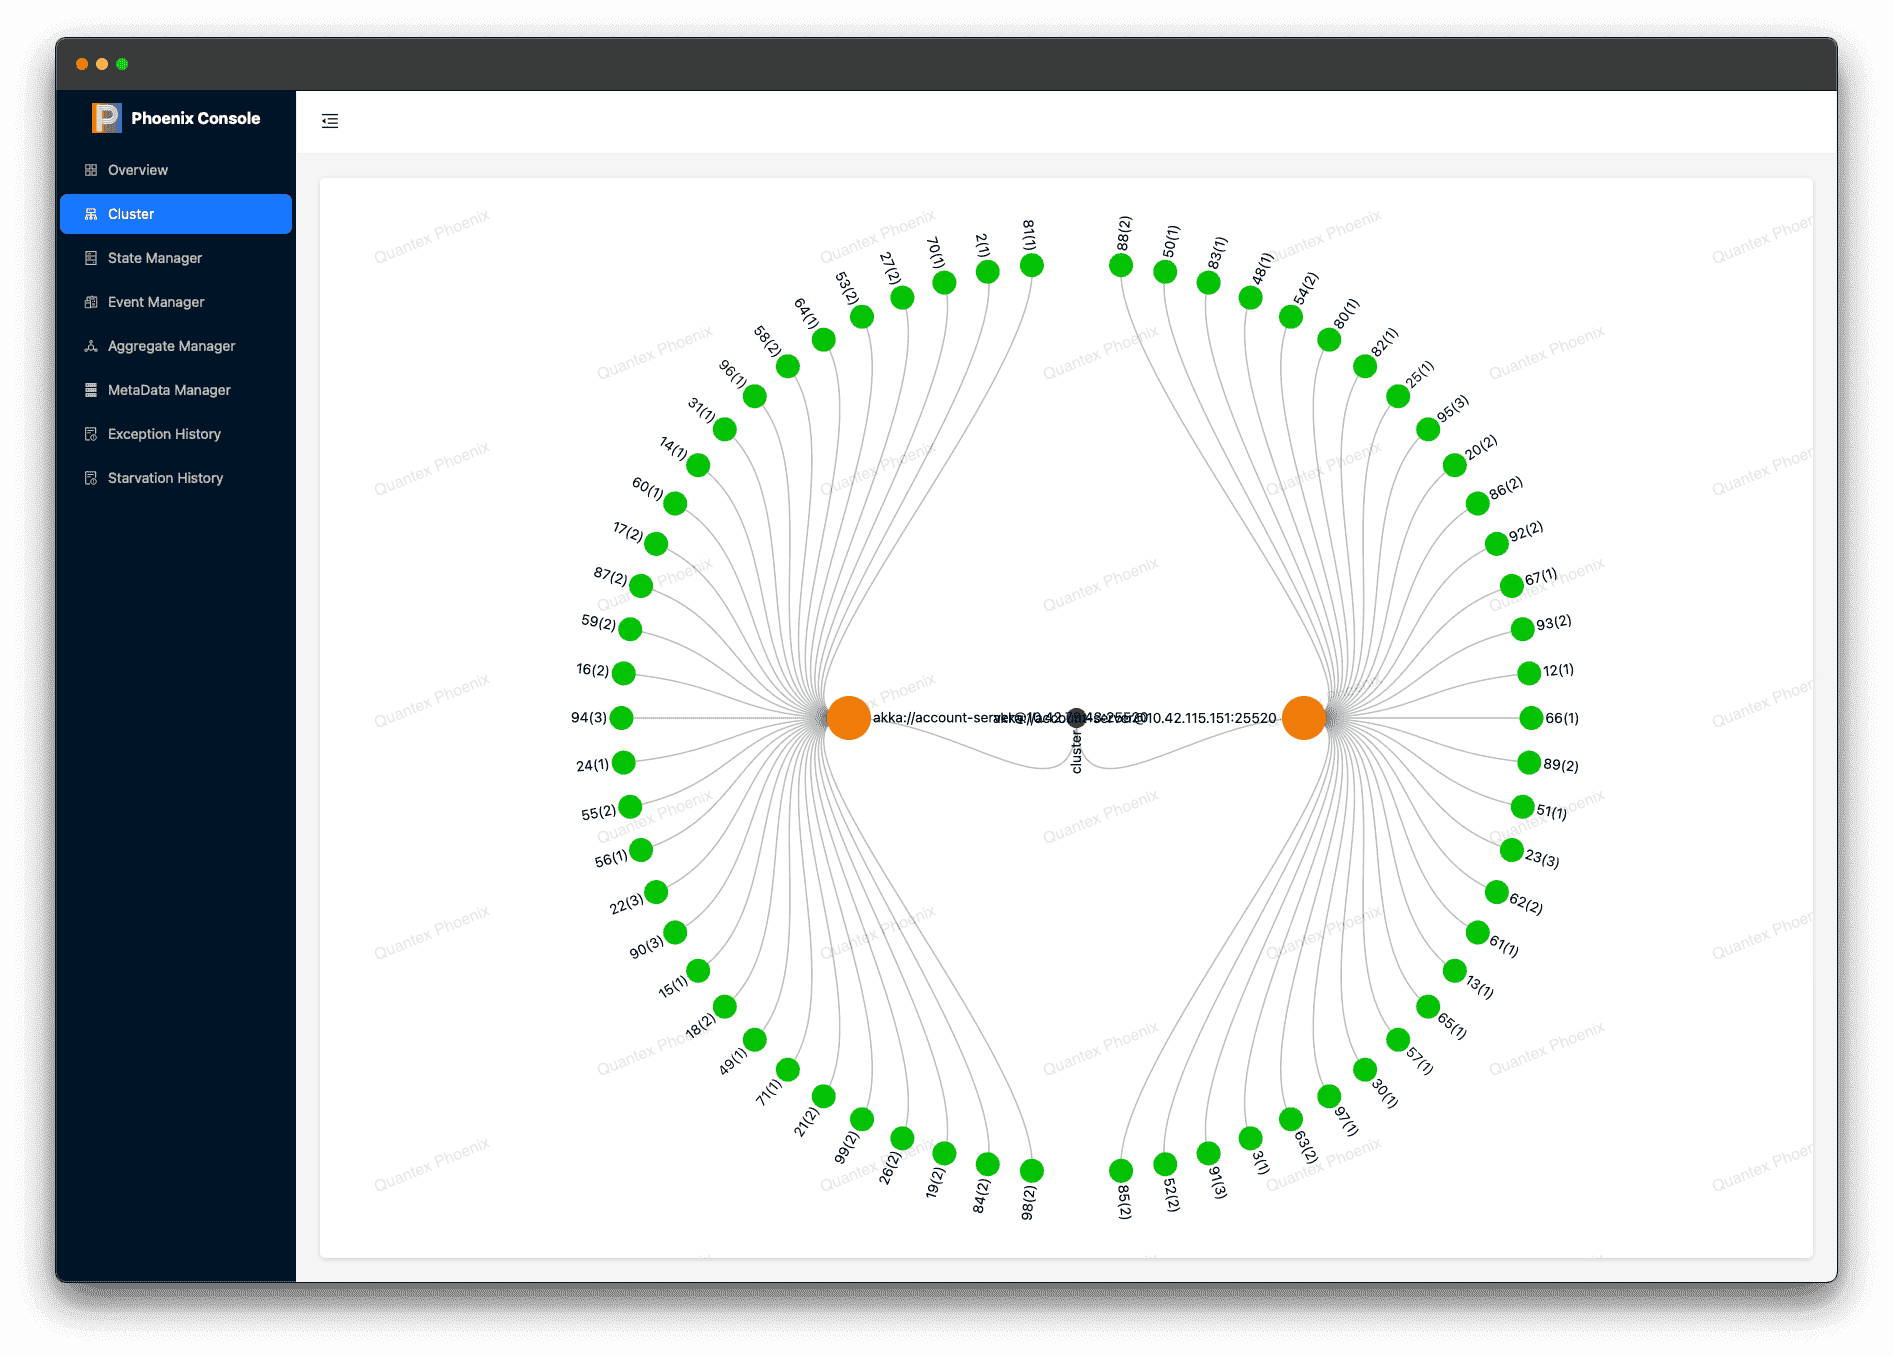Click the Phoenix Console logo icon

tap(106, 118)
